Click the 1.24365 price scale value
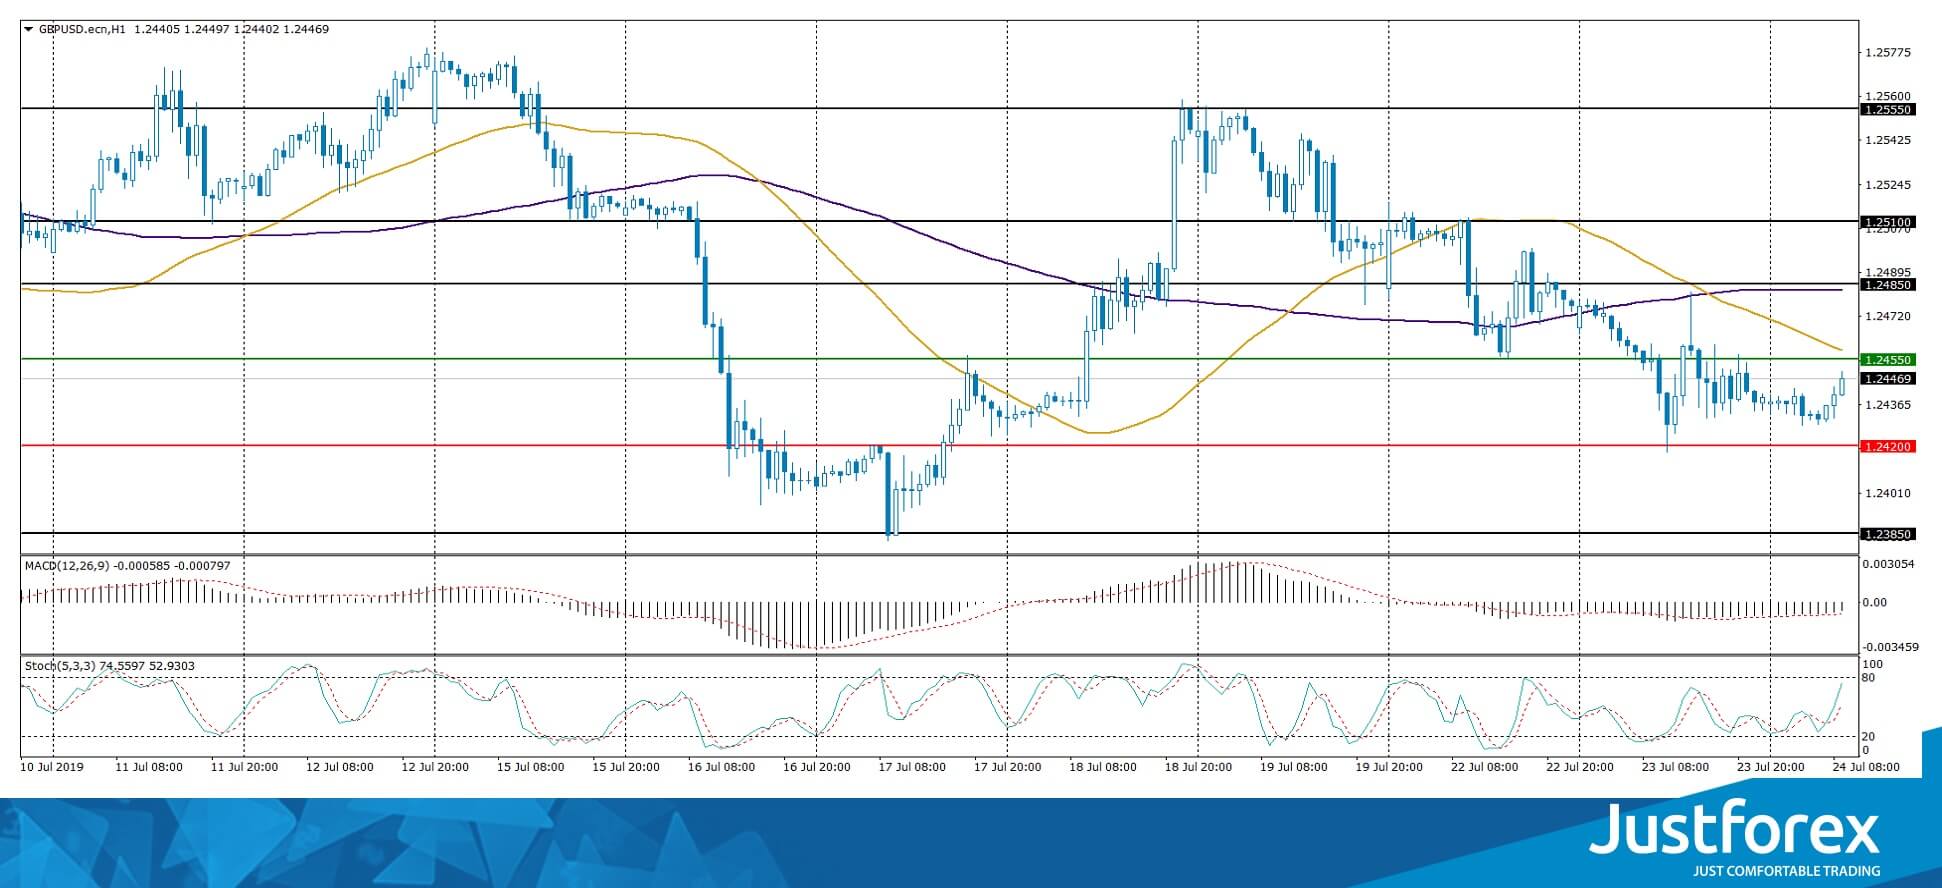1942x888 pixels. (1889, 405)
